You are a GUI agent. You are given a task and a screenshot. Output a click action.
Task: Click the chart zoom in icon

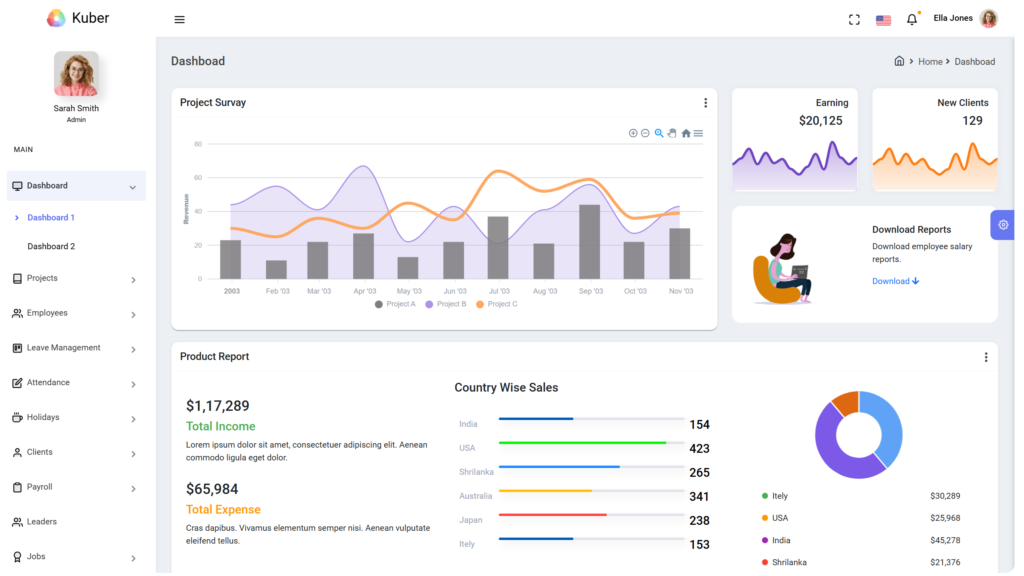[x=633, y=133]
